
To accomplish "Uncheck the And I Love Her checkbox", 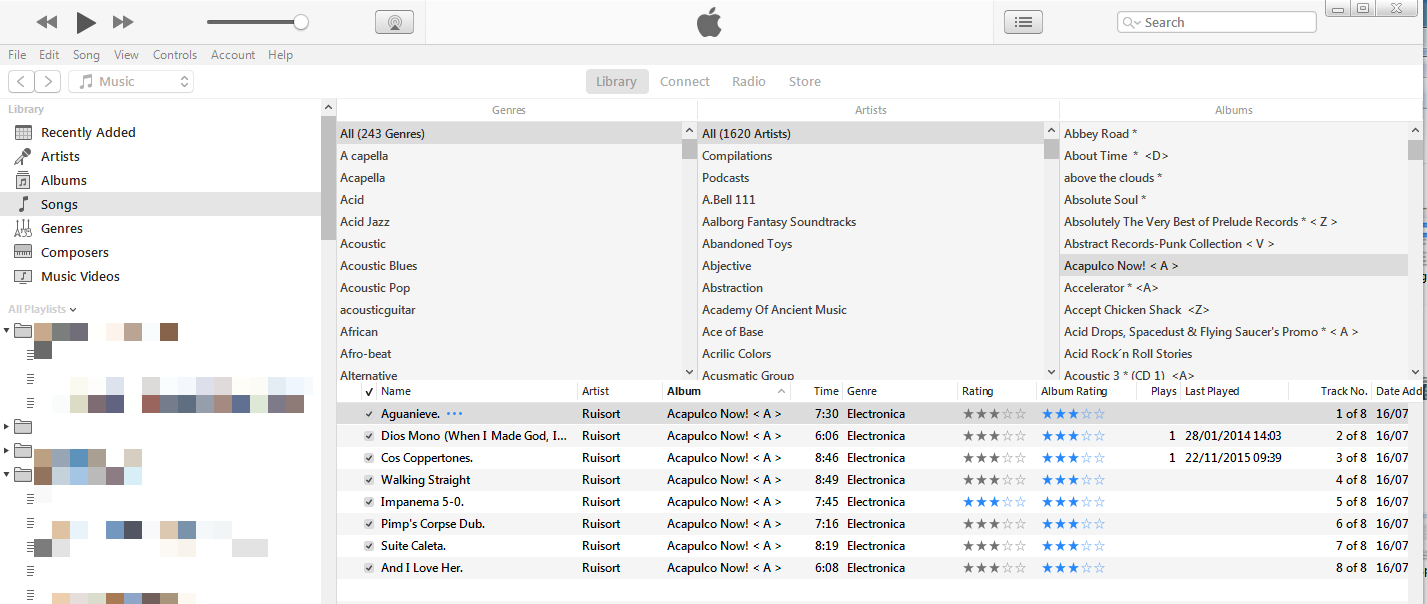I will click(x=369, y=568).
